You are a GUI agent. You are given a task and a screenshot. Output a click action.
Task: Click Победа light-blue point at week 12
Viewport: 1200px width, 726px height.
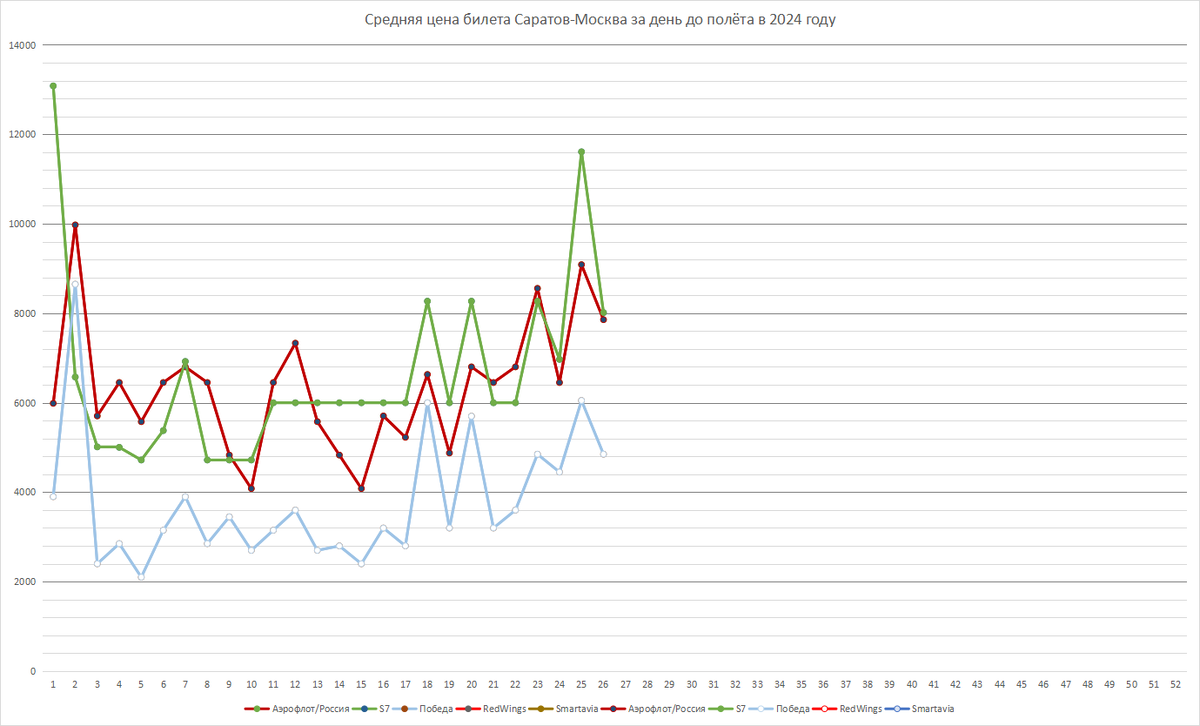coord(295,511)
